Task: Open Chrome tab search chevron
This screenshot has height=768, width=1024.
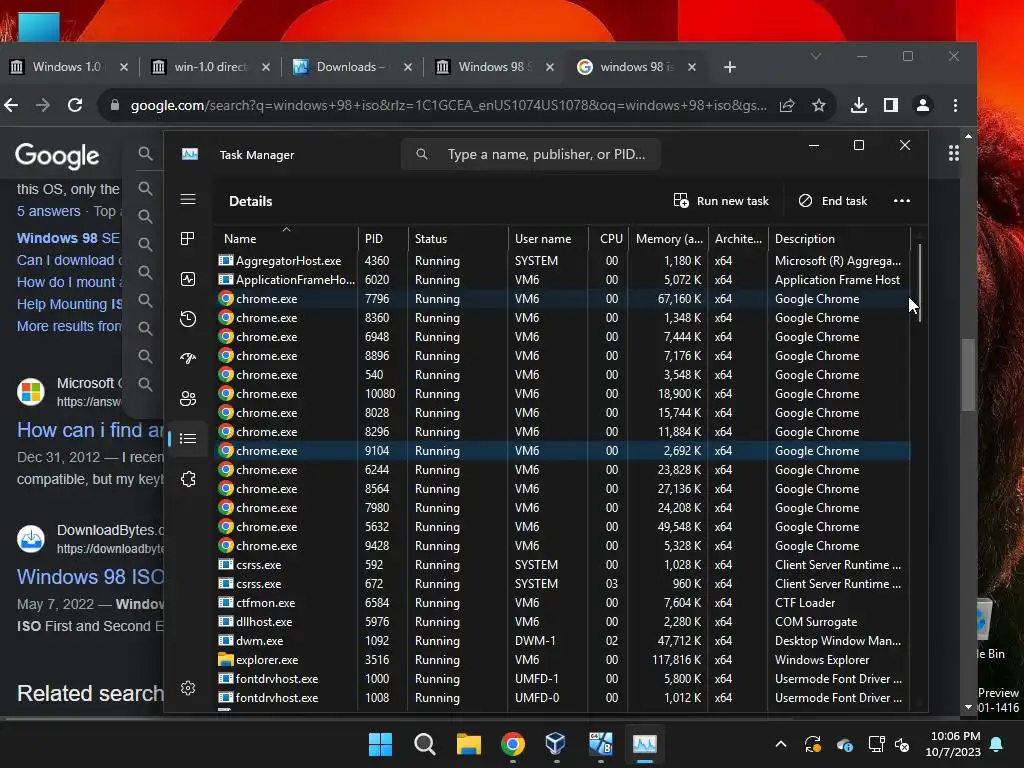Action: pyautogui.click(x=816, y=56)
